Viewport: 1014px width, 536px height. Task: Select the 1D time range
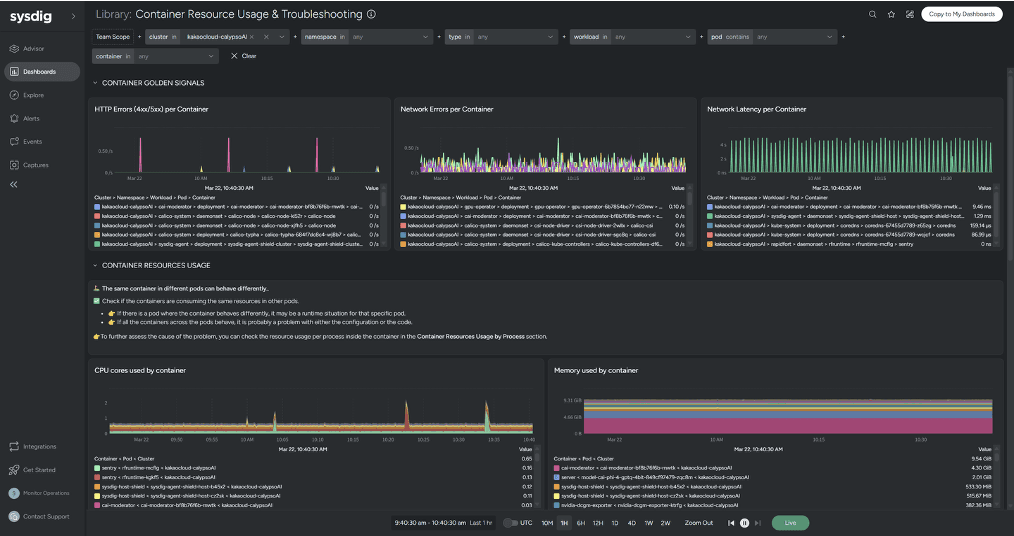pyautogui.click(x=615, y=523)
